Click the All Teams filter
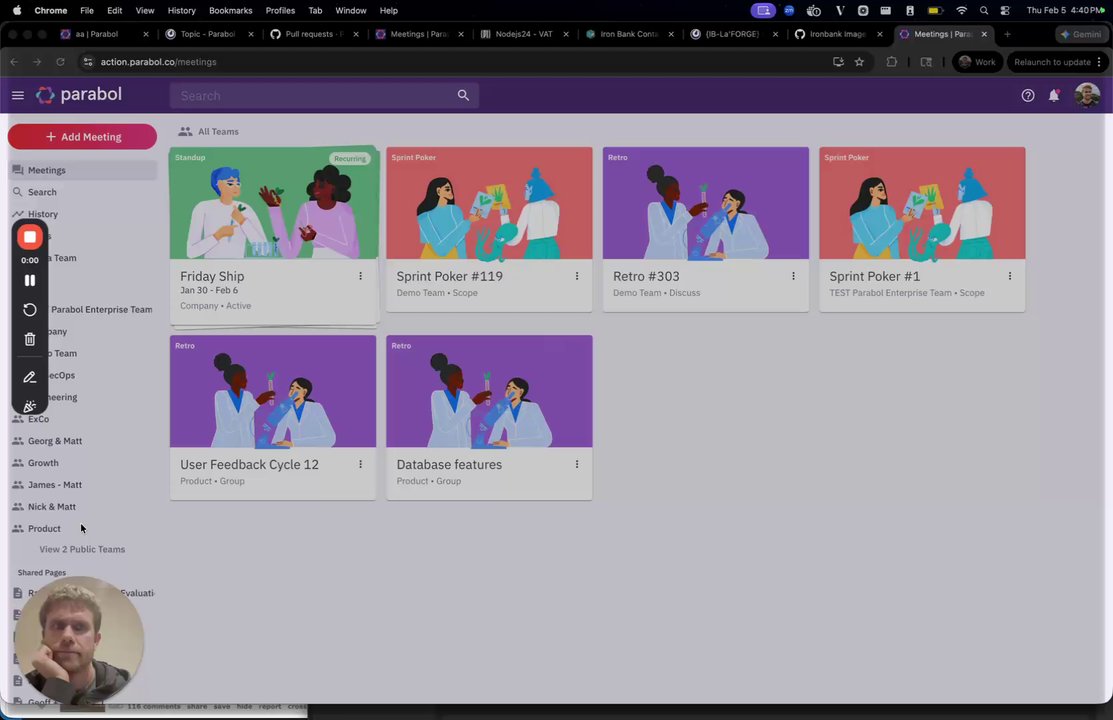 (209, 131)
